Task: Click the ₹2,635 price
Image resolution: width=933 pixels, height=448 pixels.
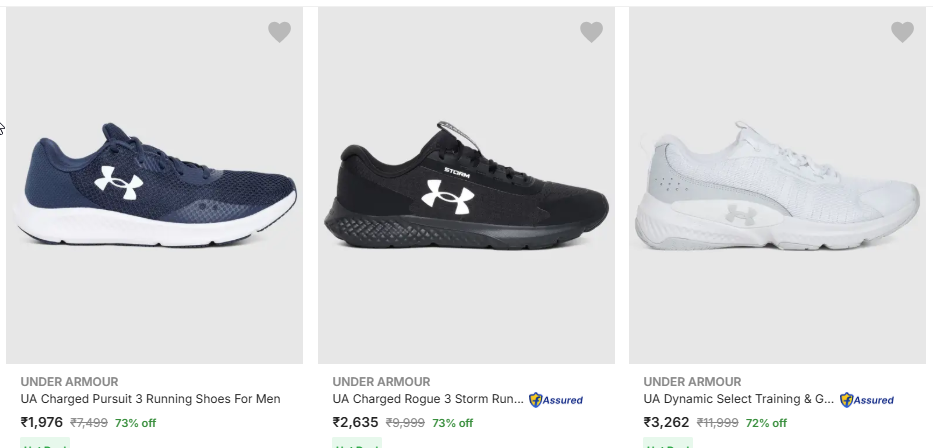Action: click(355, 422)
